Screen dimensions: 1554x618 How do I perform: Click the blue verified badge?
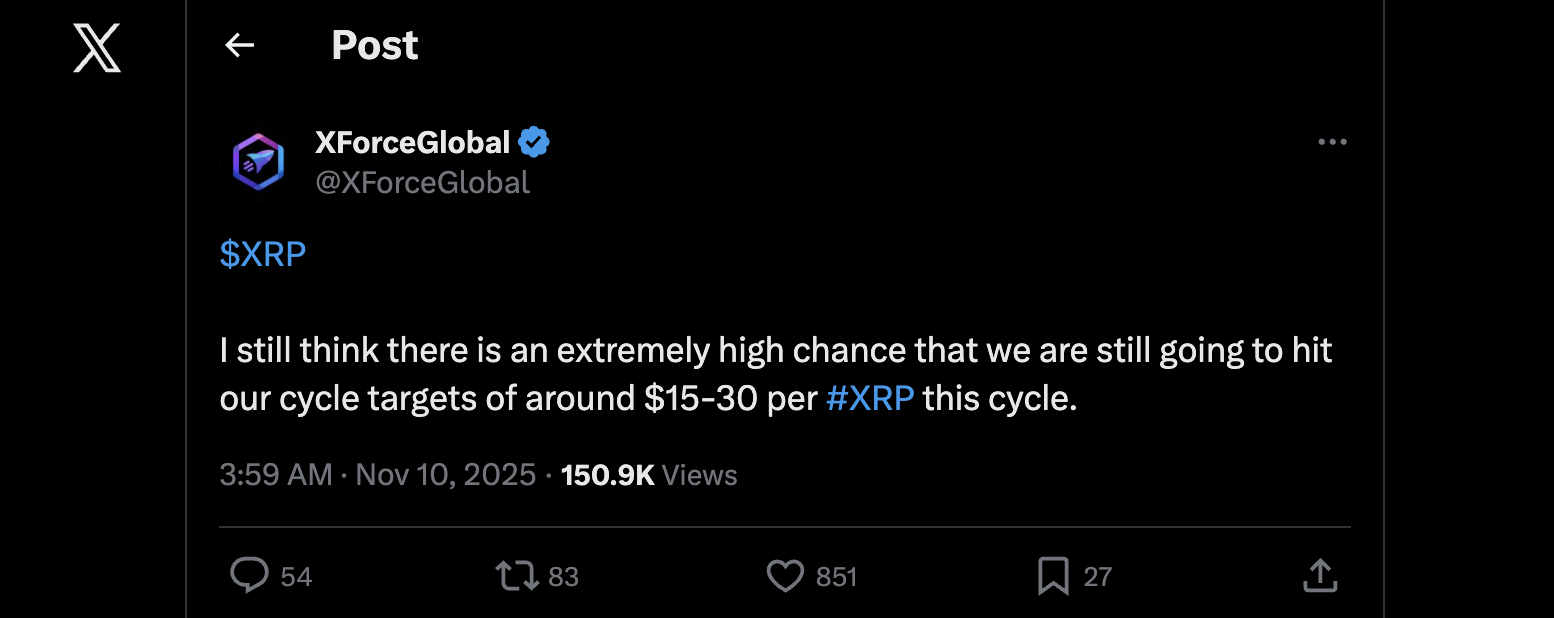pyautogui.click(x=534, y=143)
